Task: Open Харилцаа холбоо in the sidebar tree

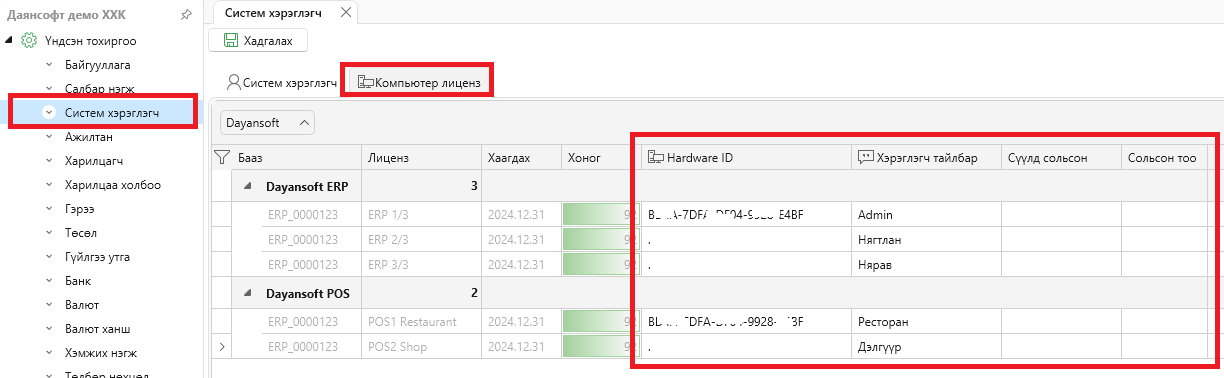Action: pyautogui.click(x=112, y=184)
